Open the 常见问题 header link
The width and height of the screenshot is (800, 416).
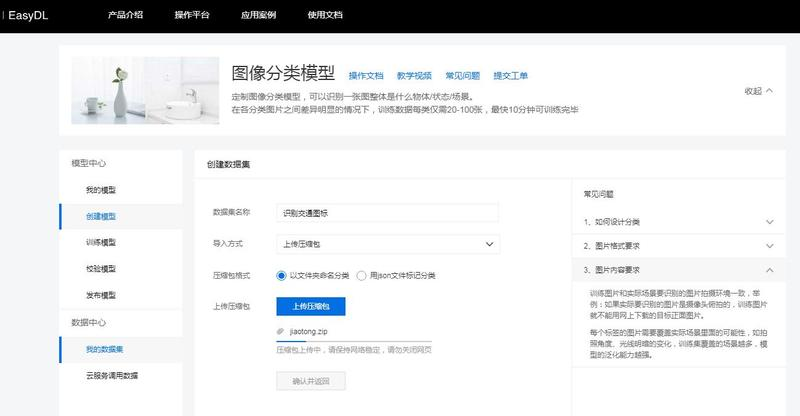tap(462, 76)
